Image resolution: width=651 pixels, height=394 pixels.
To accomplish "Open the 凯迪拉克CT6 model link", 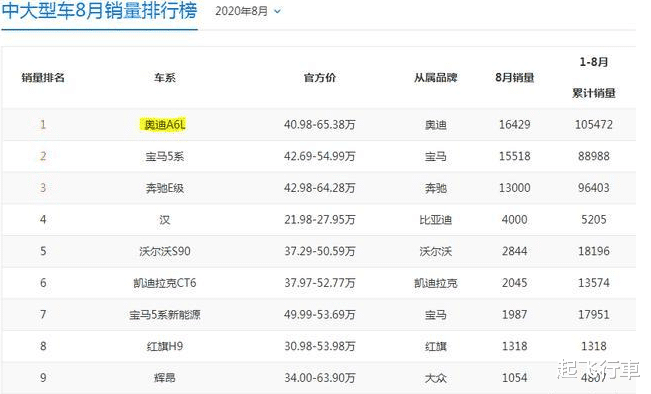I will 165,283.
